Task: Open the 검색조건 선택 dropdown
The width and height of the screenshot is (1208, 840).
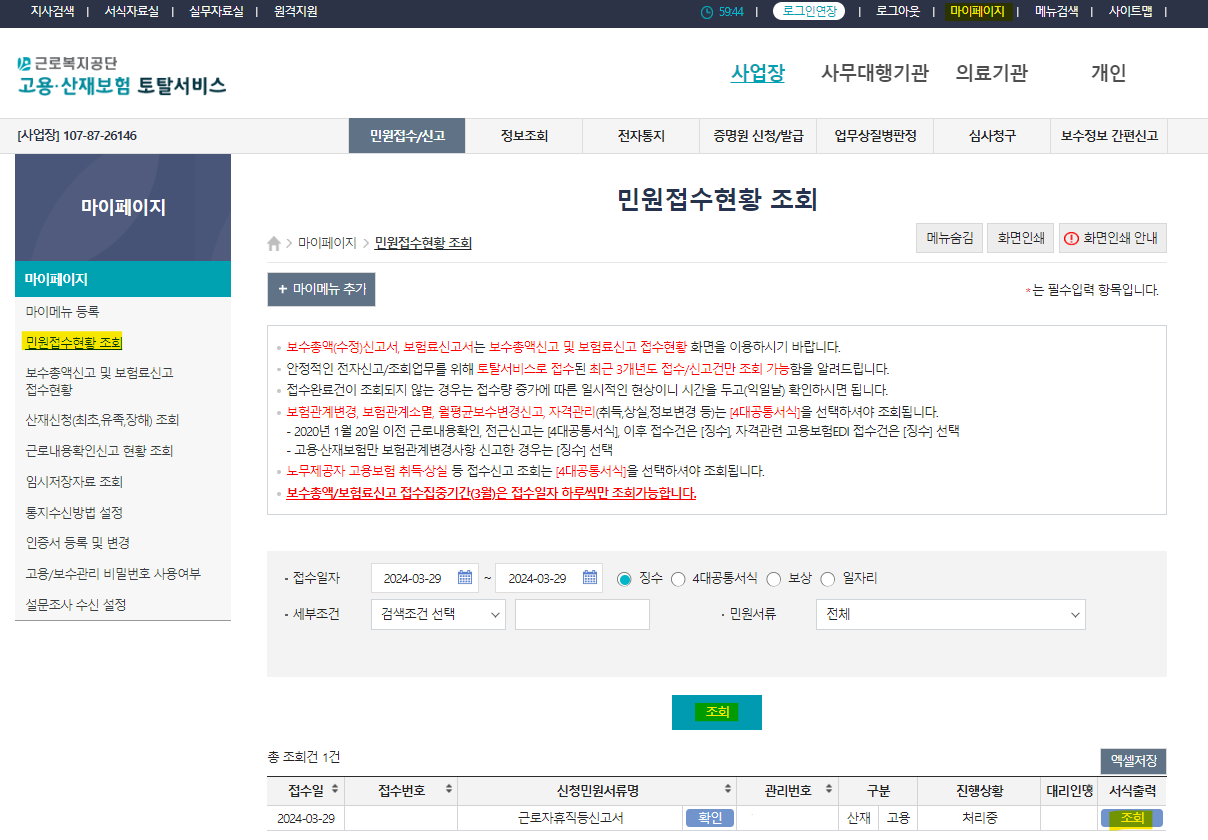Action: coord(438,614)
